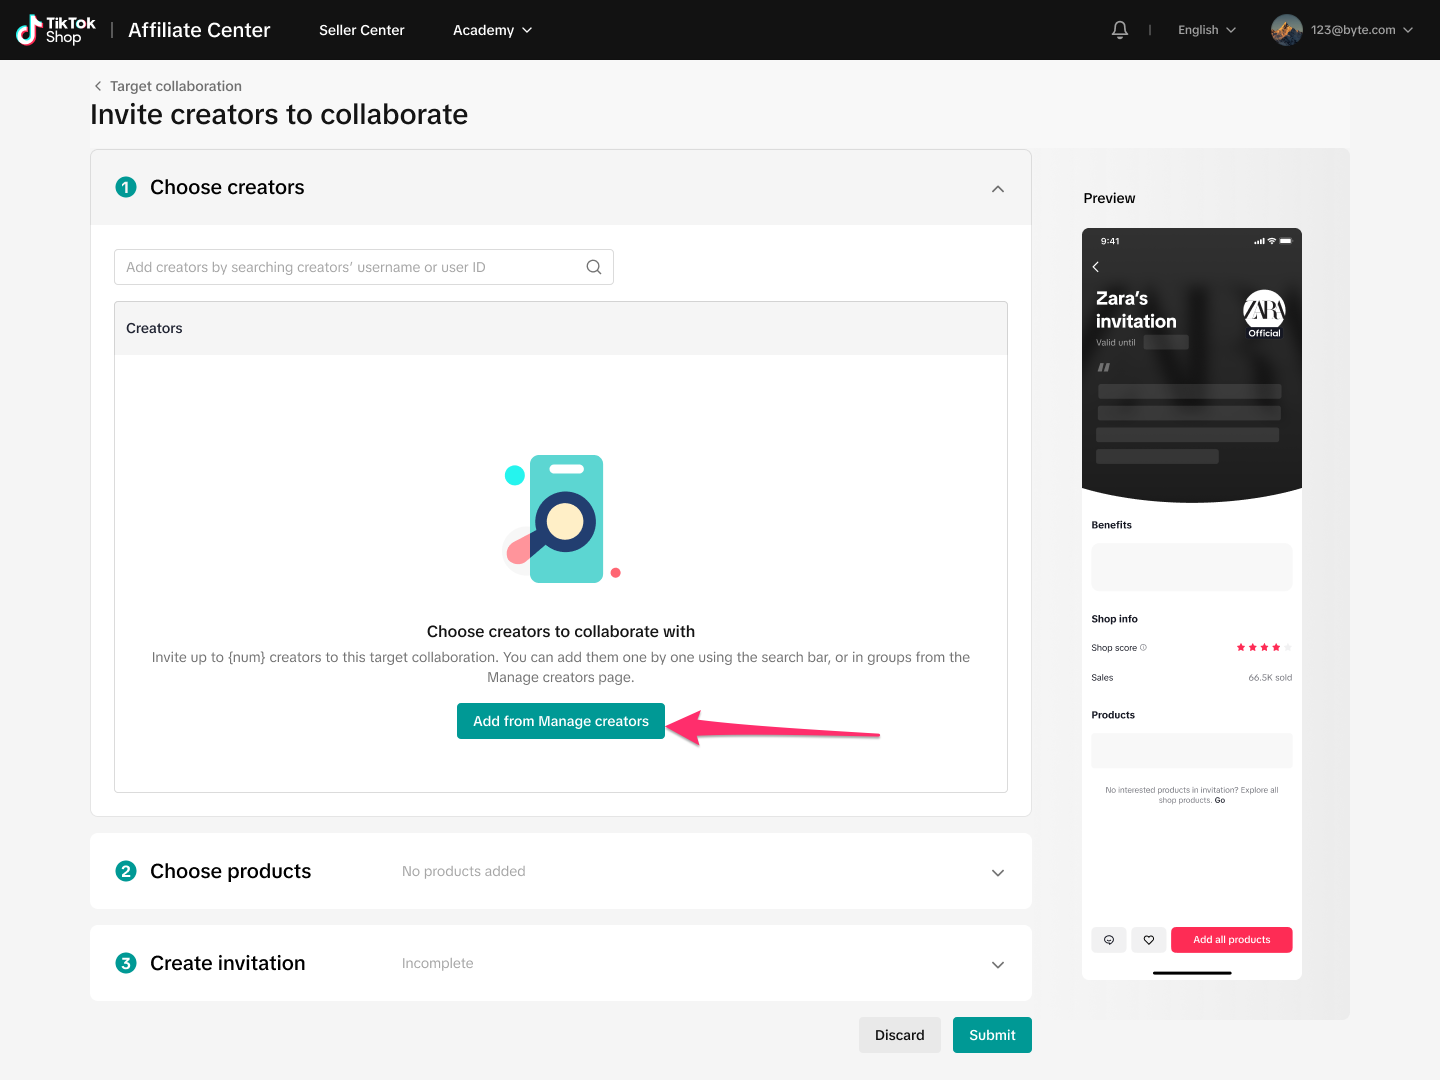Open the English language dropdown

pos(1207,30)
